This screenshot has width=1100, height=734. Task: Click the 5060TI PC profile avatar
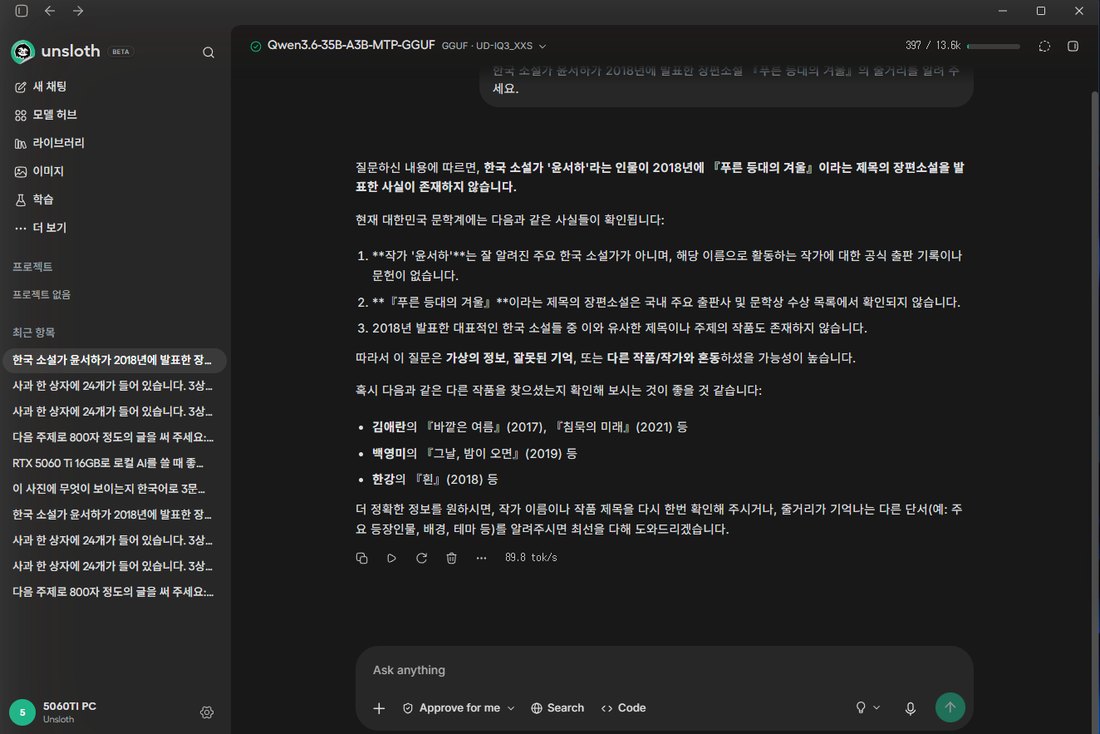click(22, 712)
